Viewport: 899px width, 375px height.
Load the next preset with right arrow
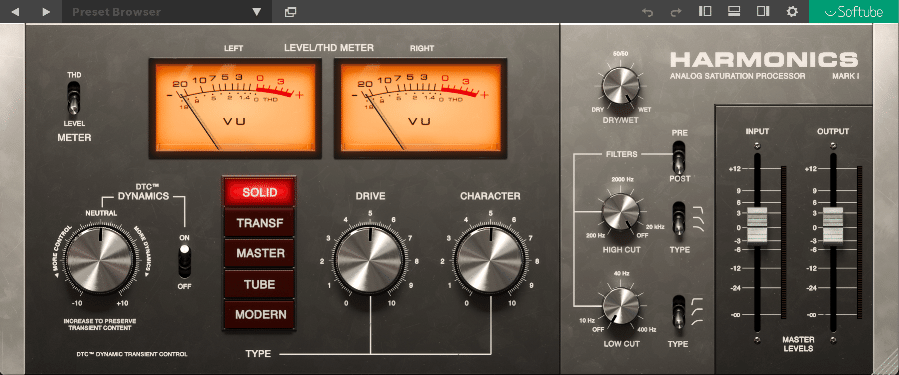pyautogui.click(x=46, y=11)
